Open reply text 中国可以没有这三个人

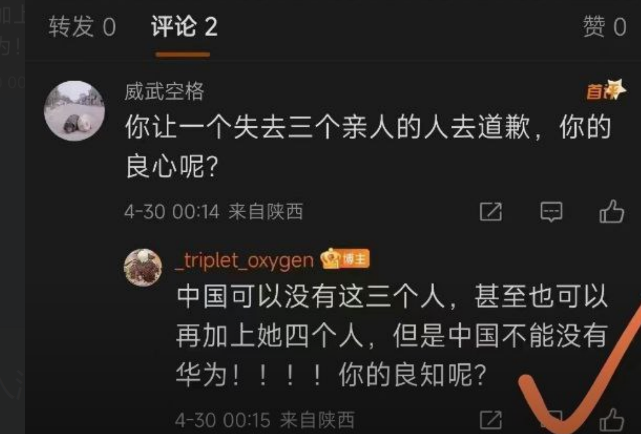[x=311, y=296]
